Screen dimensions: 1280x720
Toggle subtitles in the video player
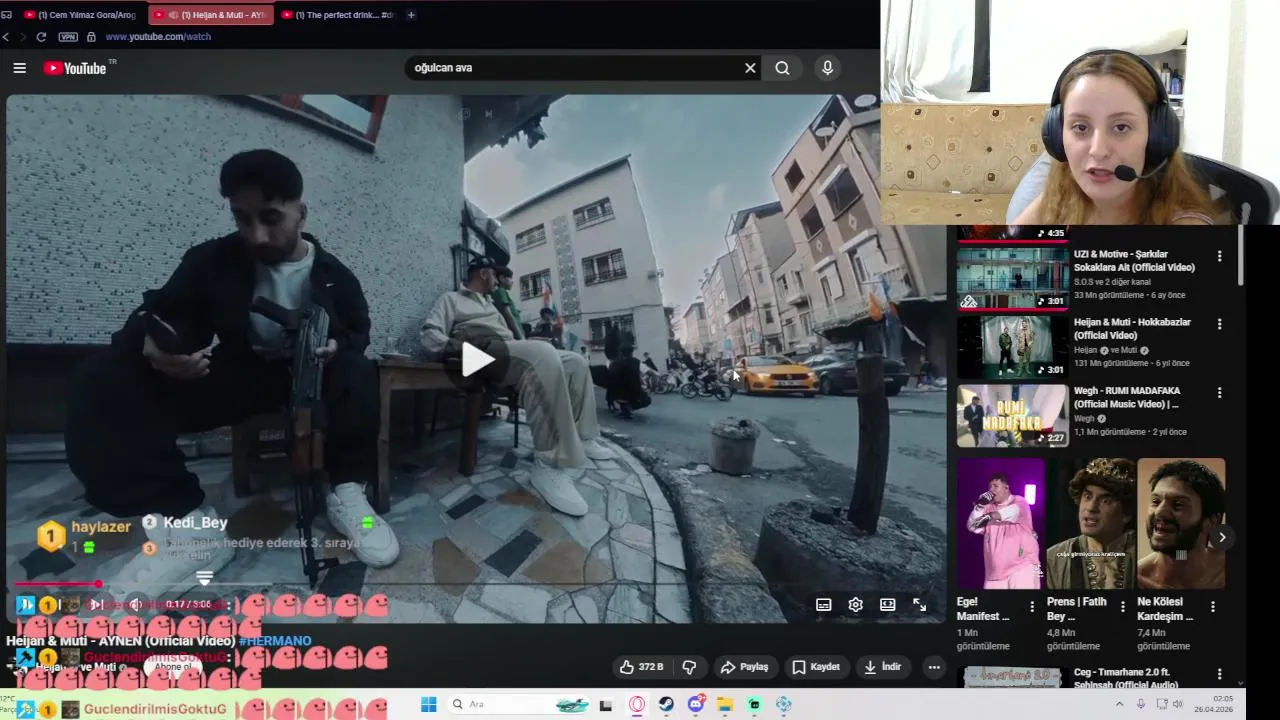point(824,604)
